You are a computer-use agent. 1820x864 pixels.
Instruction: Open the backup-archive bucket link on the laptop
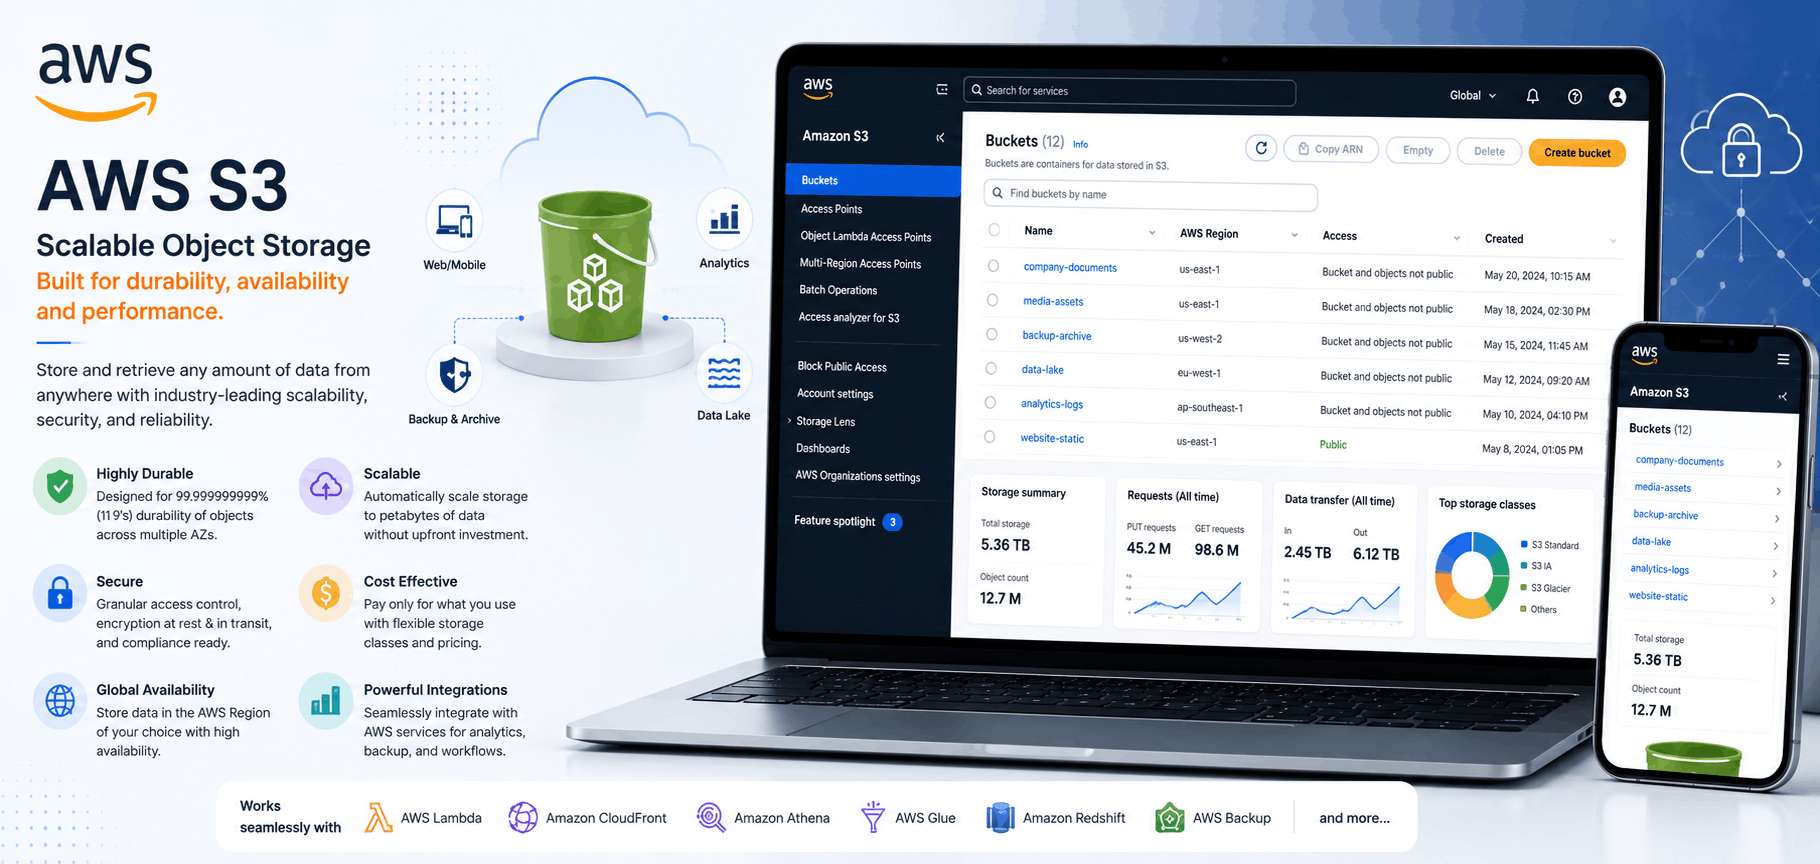[1056, 336]
